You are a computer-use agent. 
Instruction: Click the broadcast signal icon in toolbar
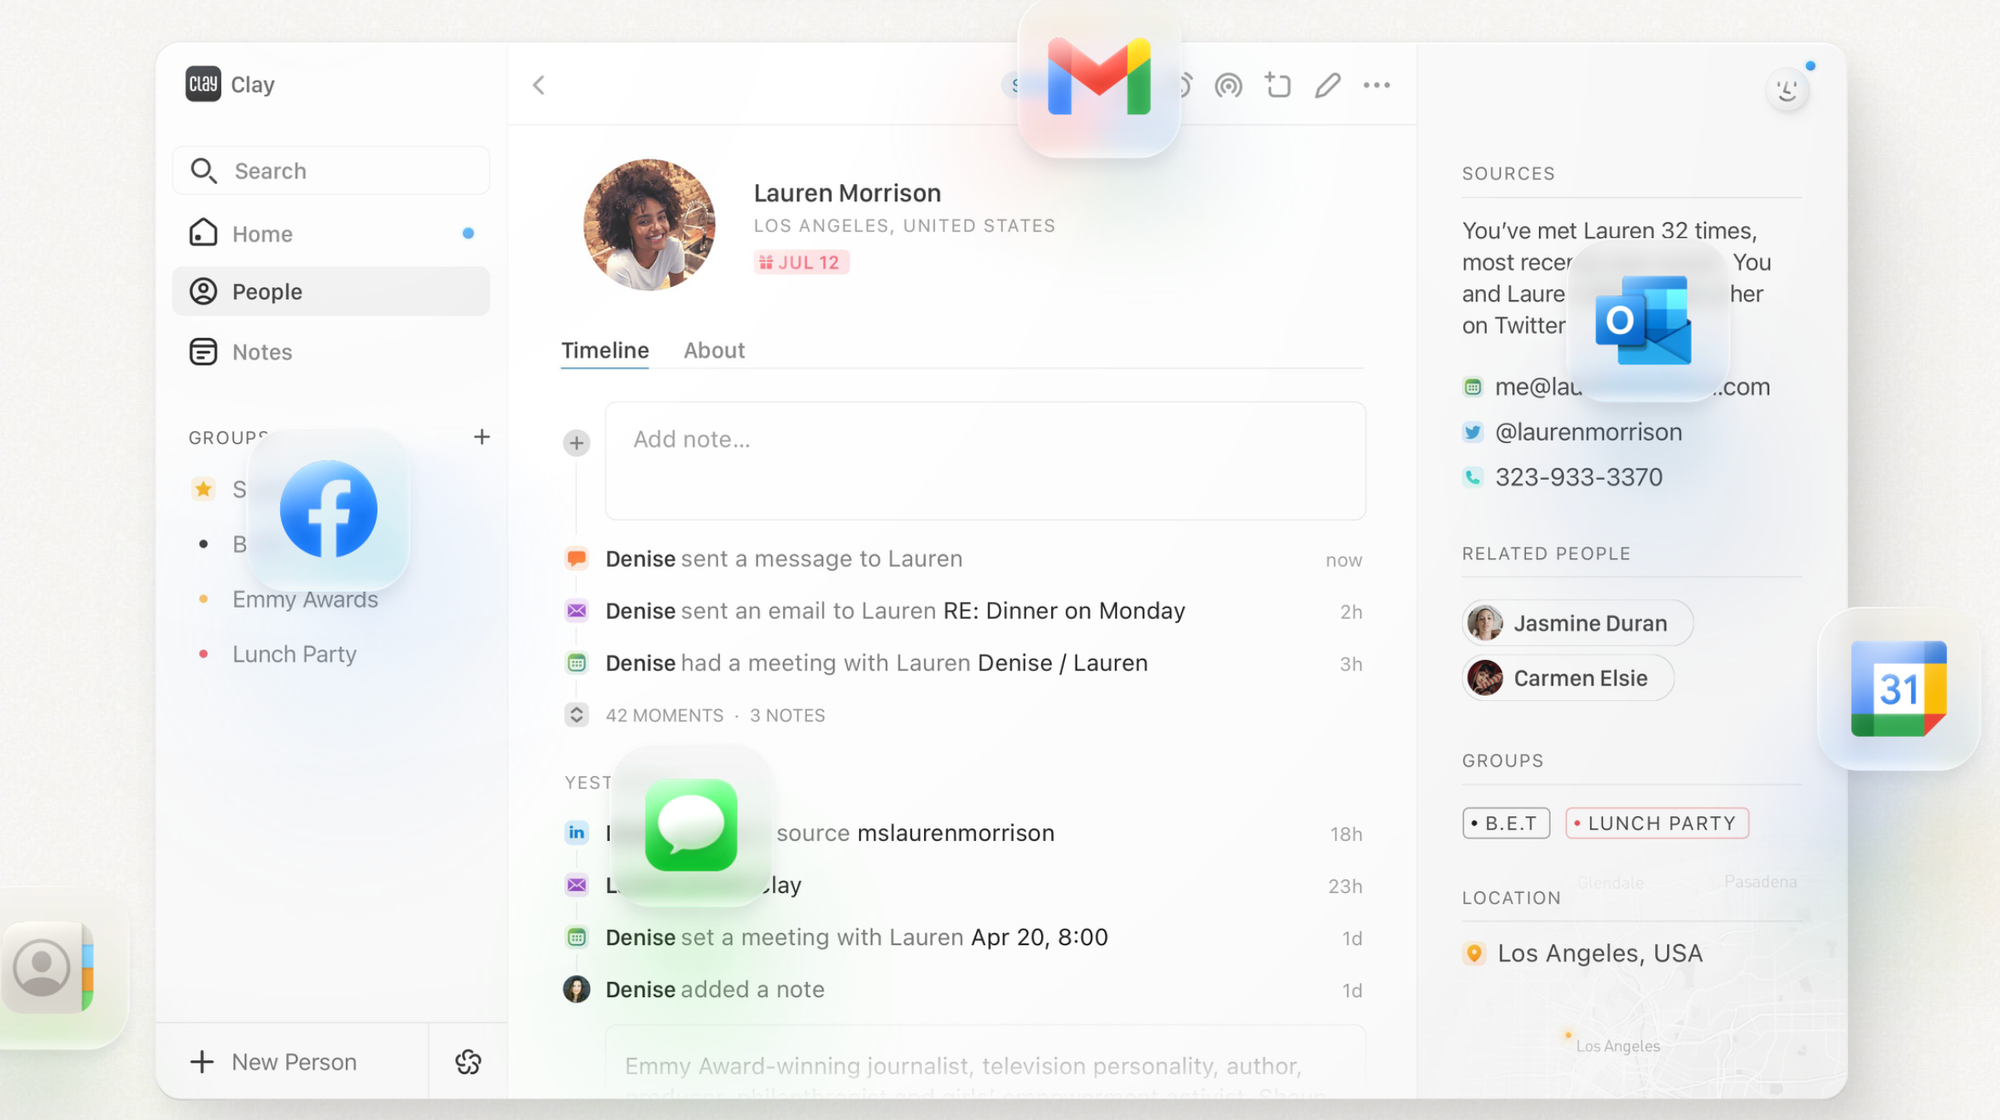coord(1228,86)
